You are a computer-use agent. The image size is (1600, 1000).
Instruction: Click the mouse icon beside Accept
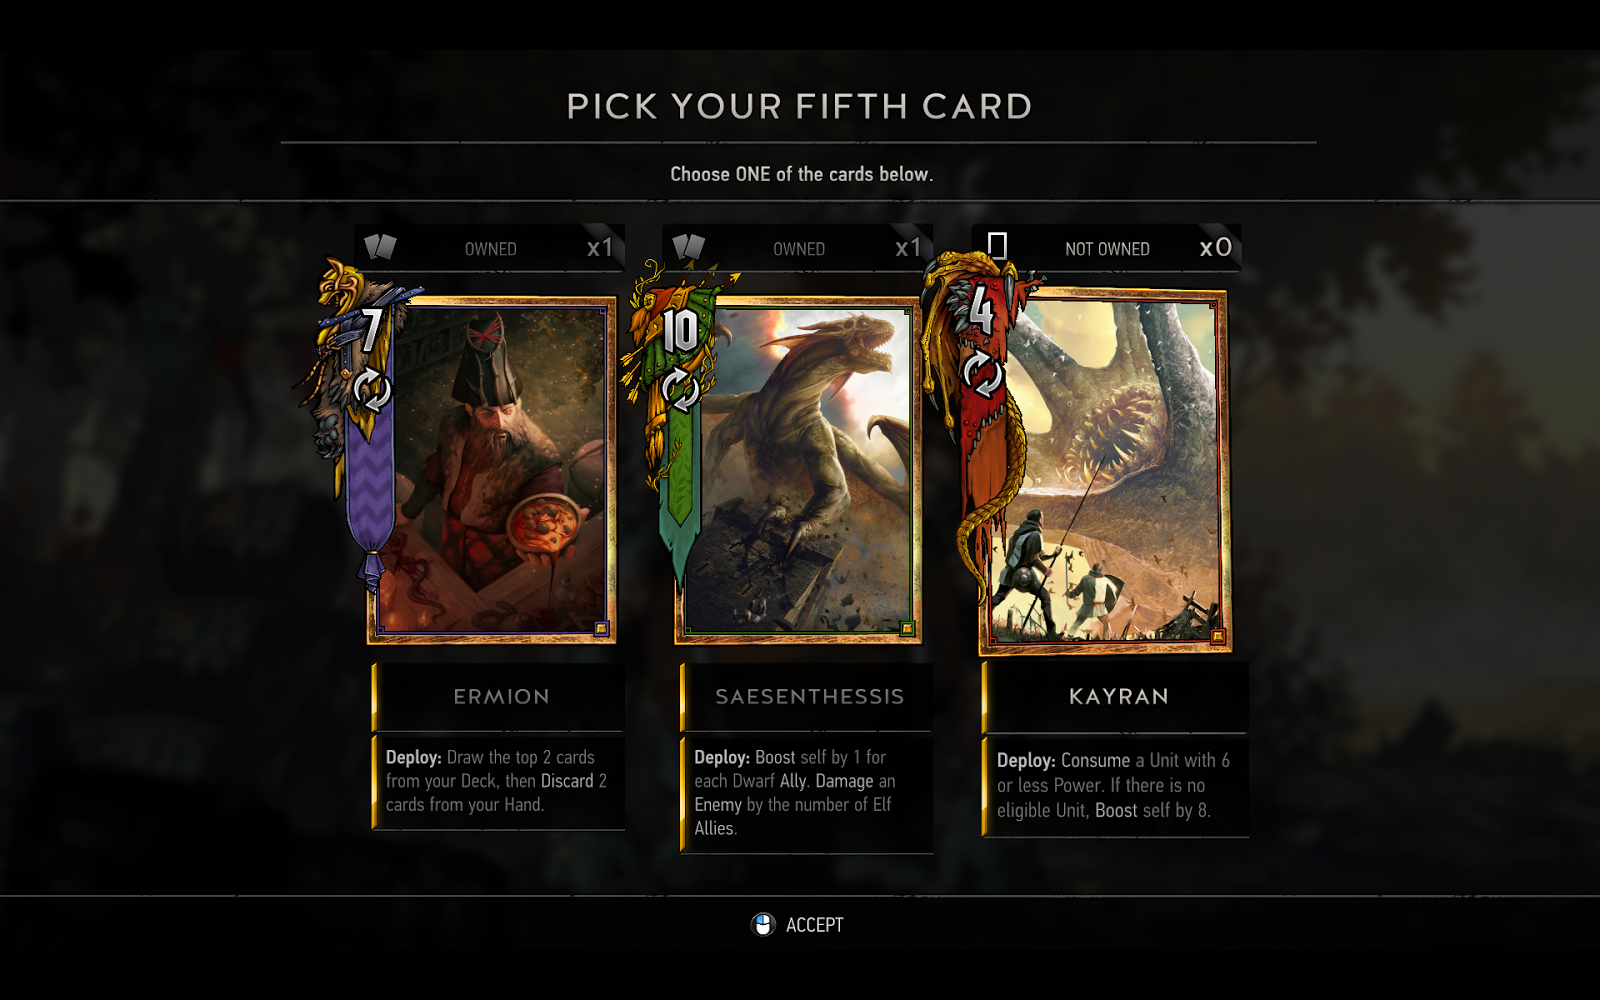tap(763, 925)
